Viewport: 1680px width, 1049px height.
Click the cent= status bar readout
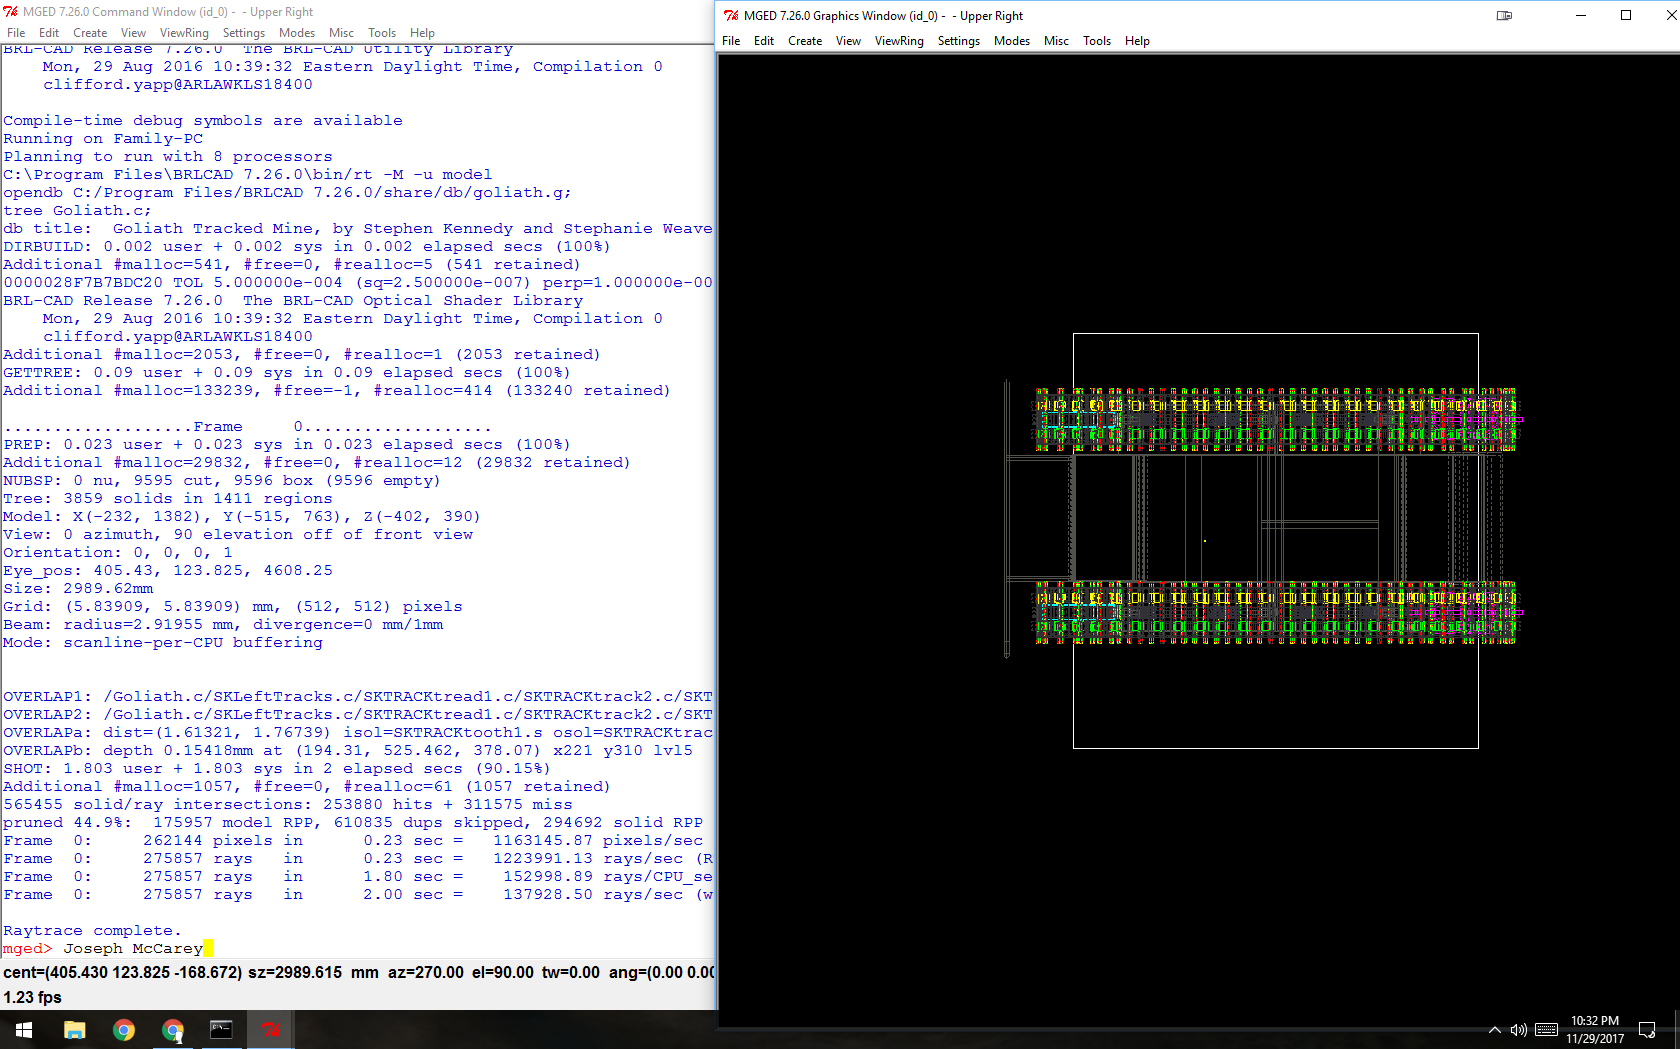click(x=122, y=972)
